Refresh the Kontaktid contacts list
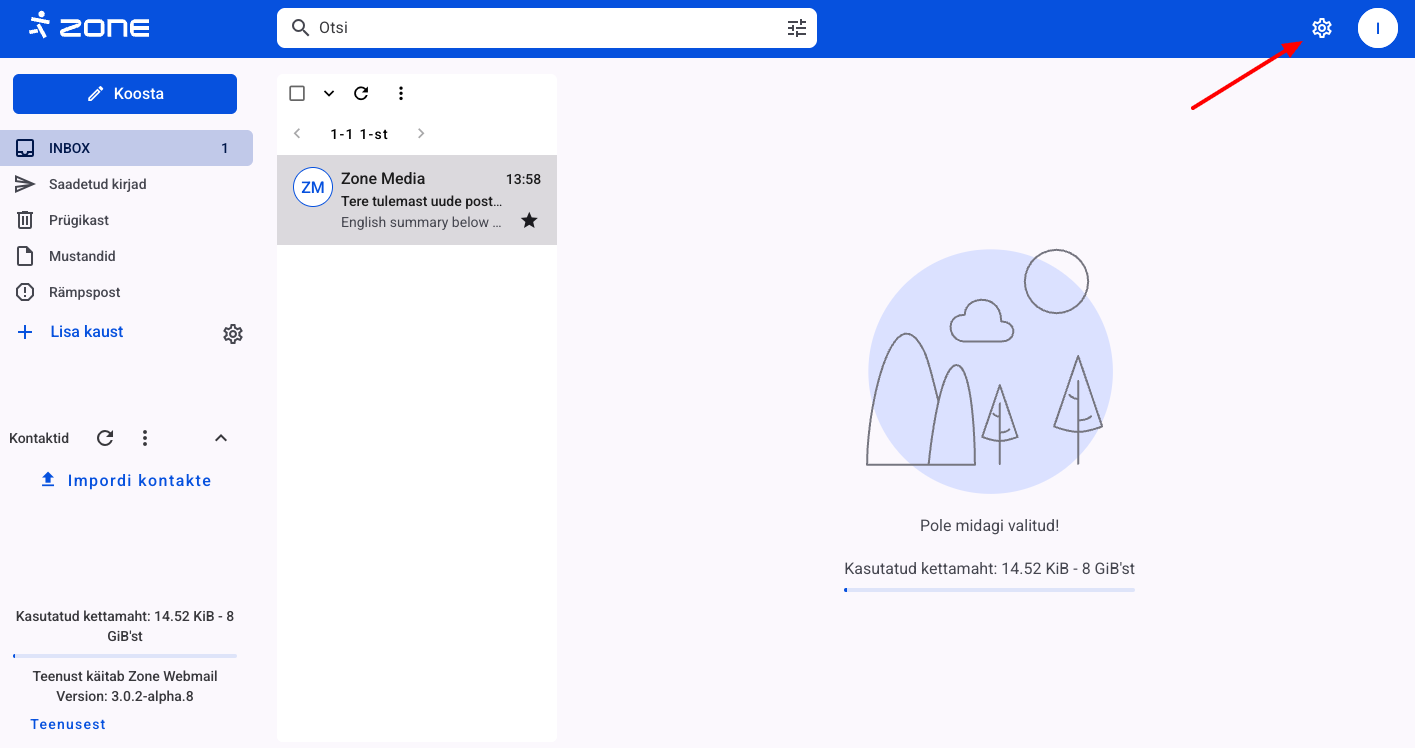Image resolution: width=1415 pixels, height=748 pixels. click(x=105, y=438)
